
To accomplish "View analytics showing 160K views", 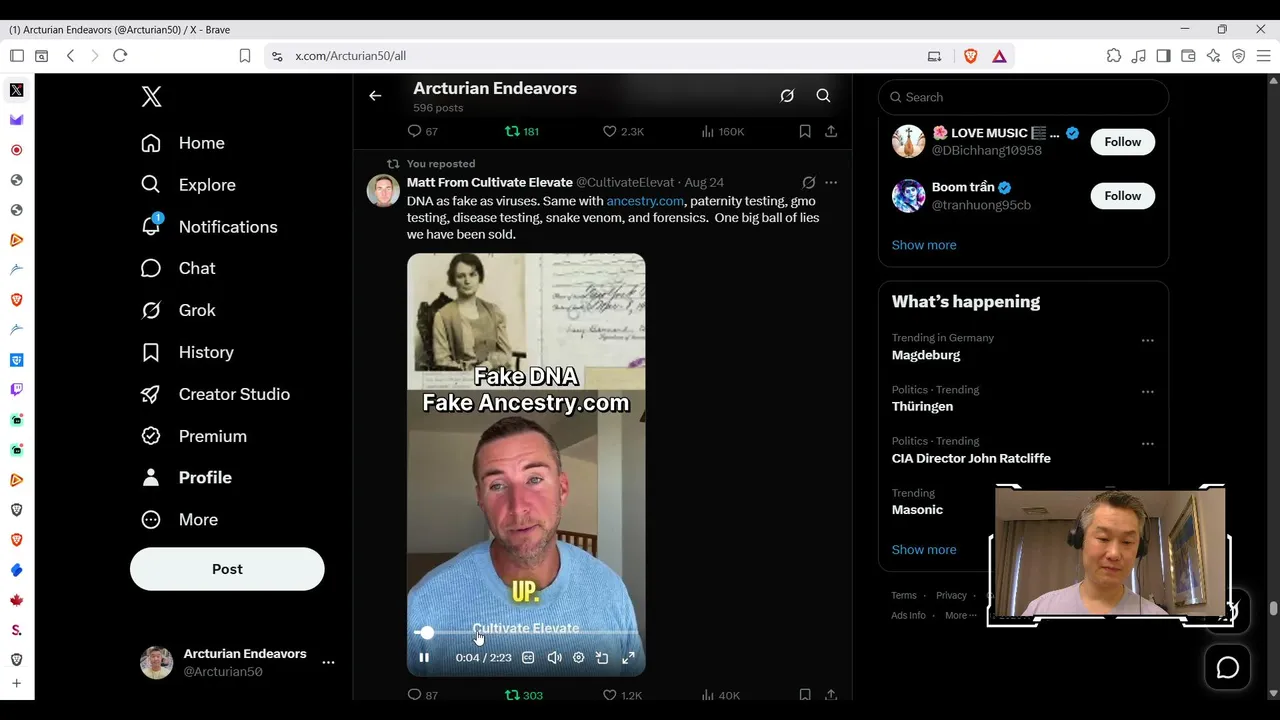I will (x=722, y=131).
